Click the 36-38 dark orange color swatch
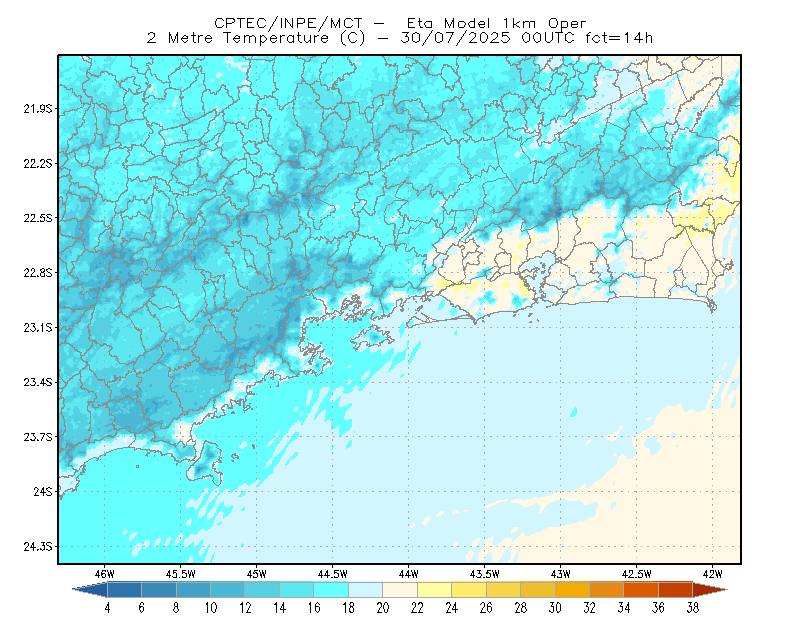Screen dimensions: 800x618 [x=676, y=590]
